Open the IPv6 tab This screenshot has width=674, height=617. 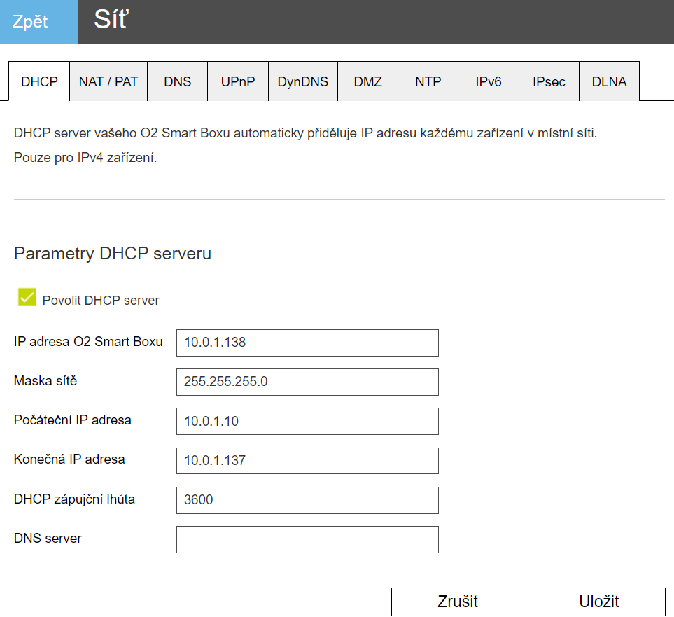coord(489,82)
